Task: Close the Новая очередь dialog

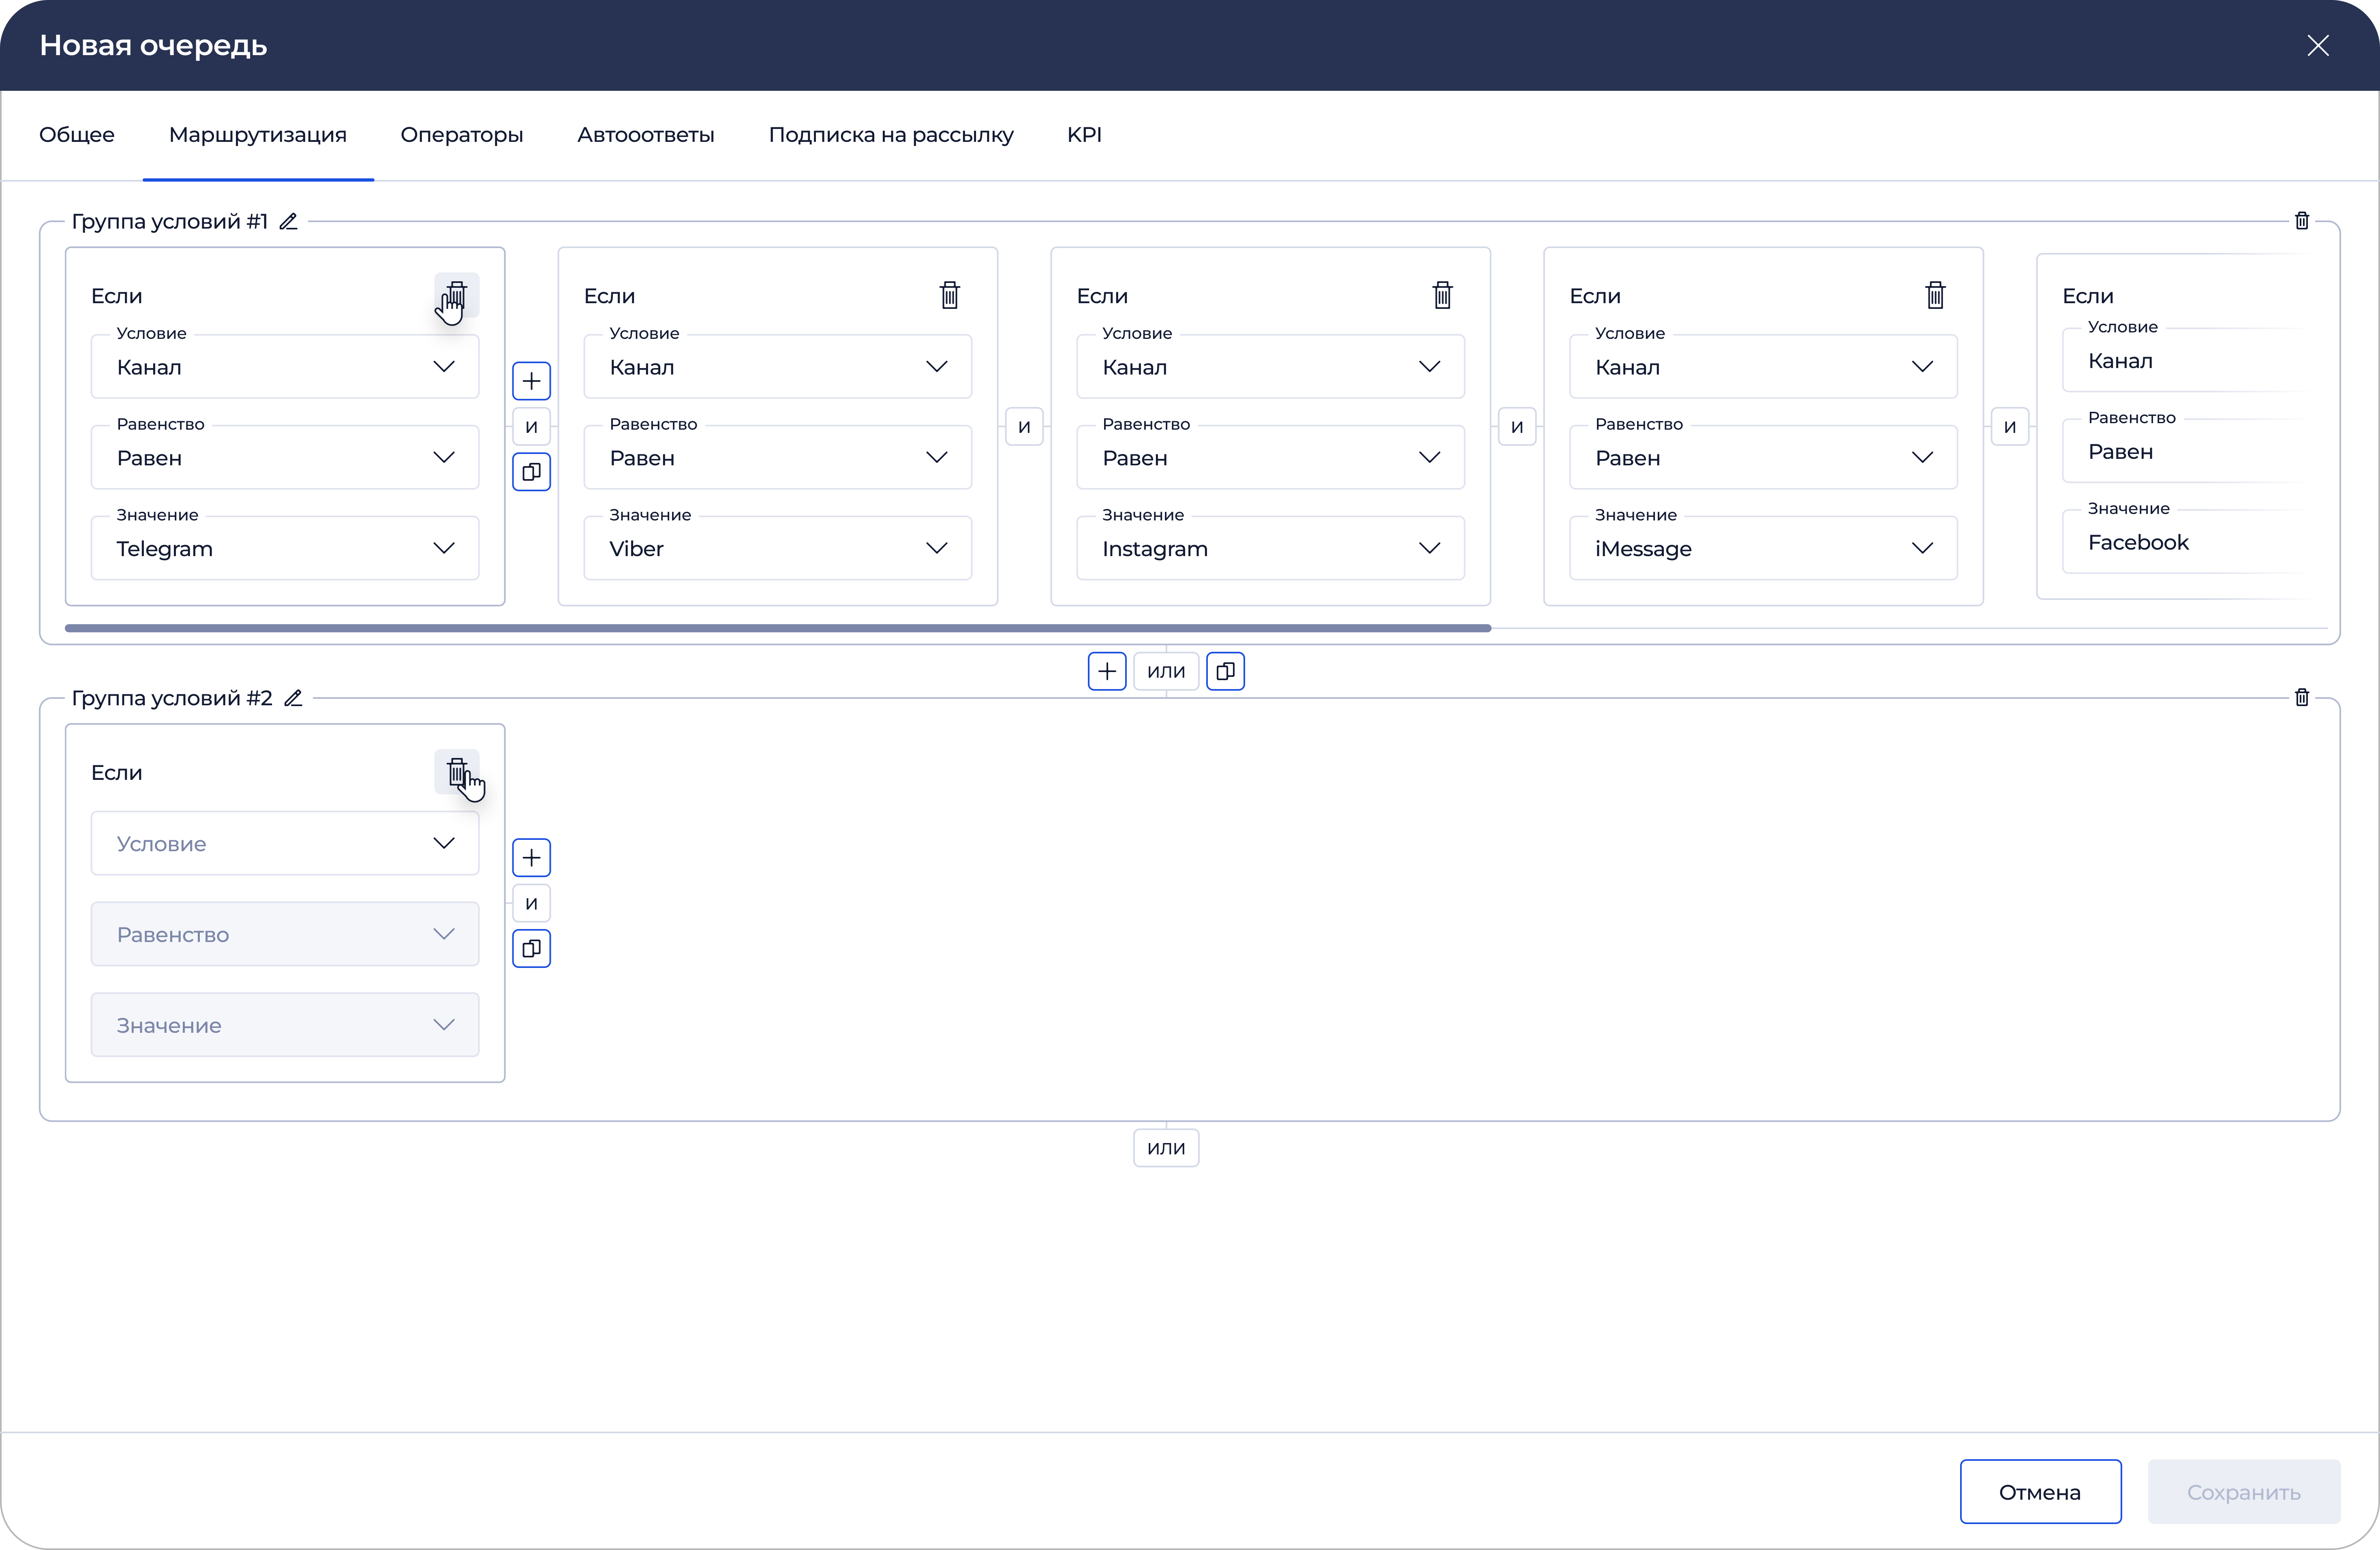Action: point(2318,45)
